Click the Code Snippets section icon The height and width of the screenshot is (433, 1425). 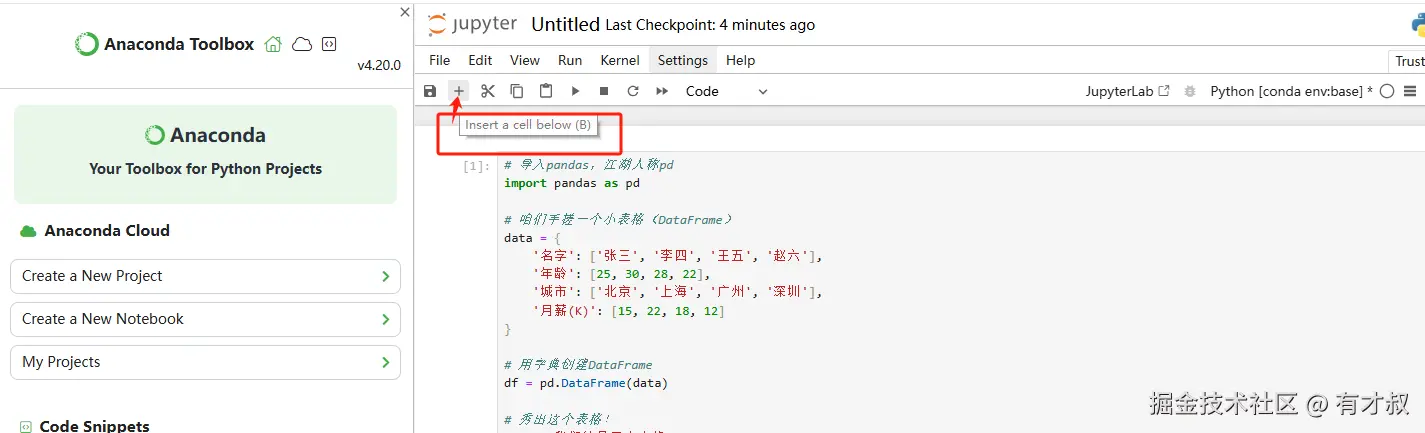click(26, 427)
